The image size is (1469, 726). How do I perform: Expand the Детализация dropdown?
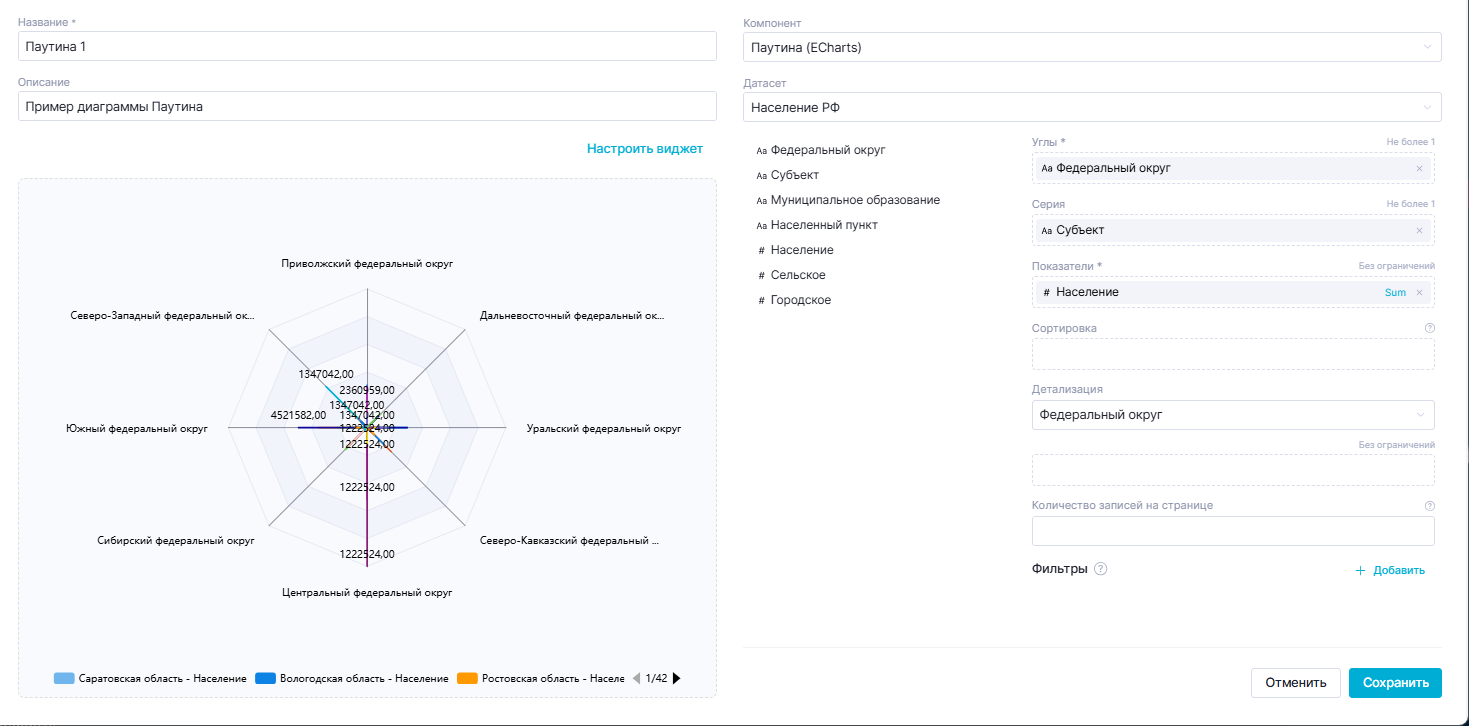click(1232, 415)
